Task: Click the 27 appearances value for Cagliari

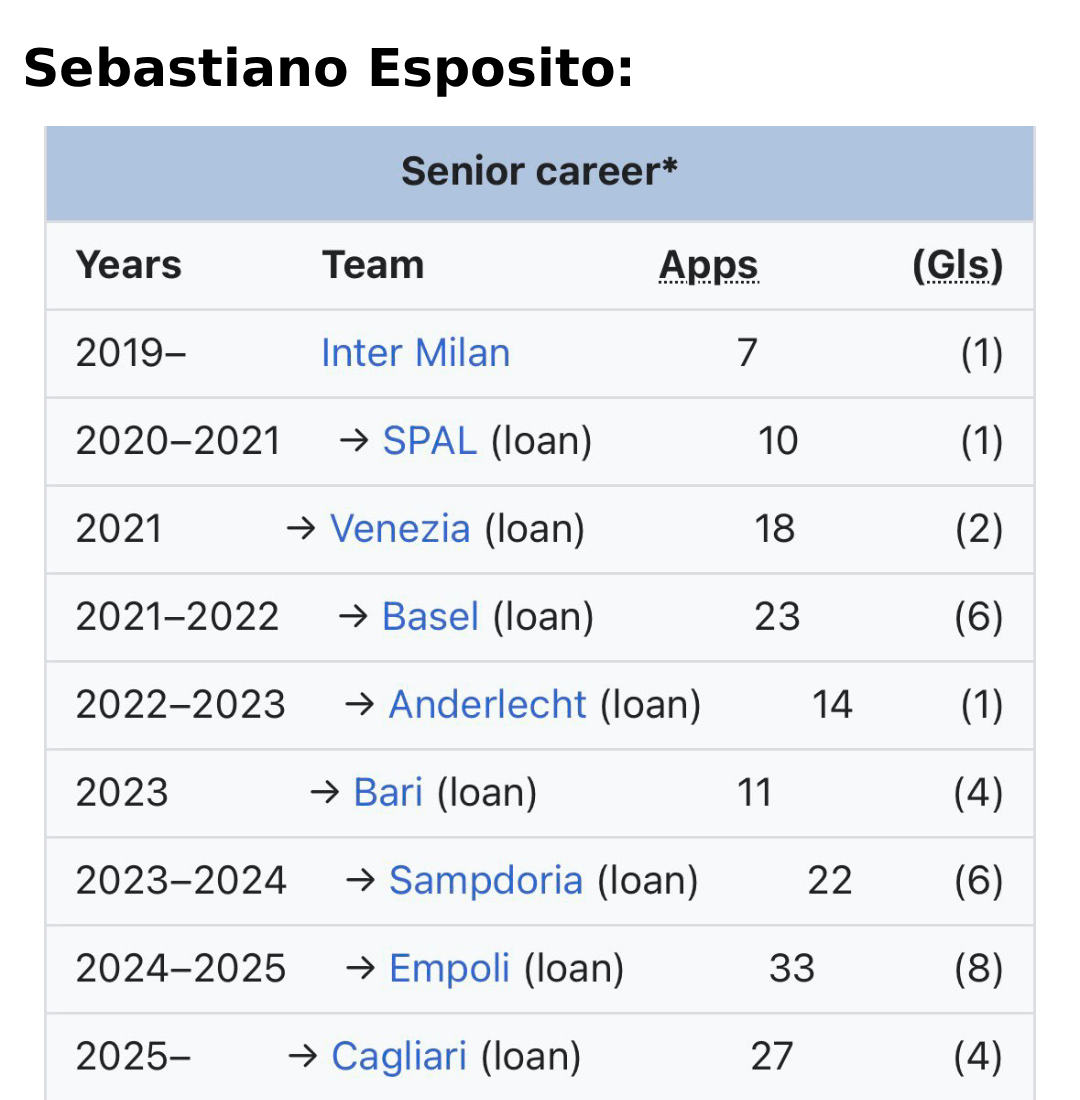Action: pos(772,1057)
